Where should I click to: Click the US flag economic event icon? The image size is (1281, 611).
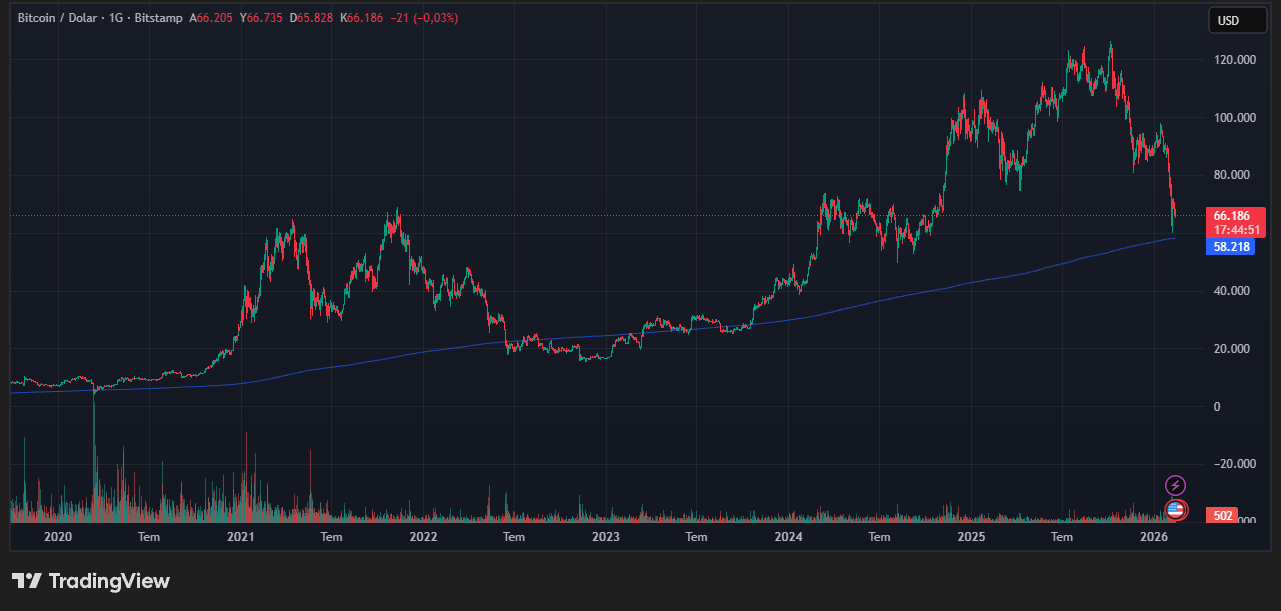point(1176,510)
